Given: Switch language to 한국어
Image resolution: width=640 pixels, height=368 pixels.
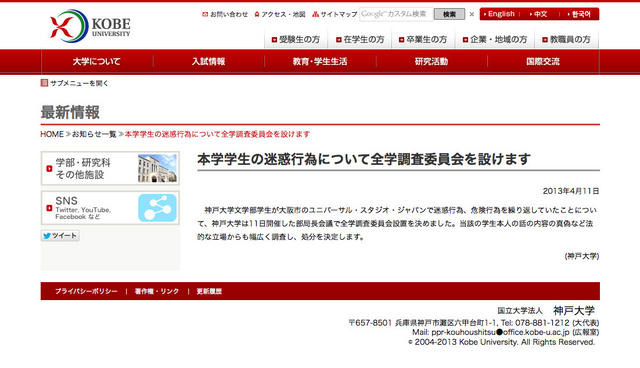Looking at the screenshot, I should tap(579, 14).
